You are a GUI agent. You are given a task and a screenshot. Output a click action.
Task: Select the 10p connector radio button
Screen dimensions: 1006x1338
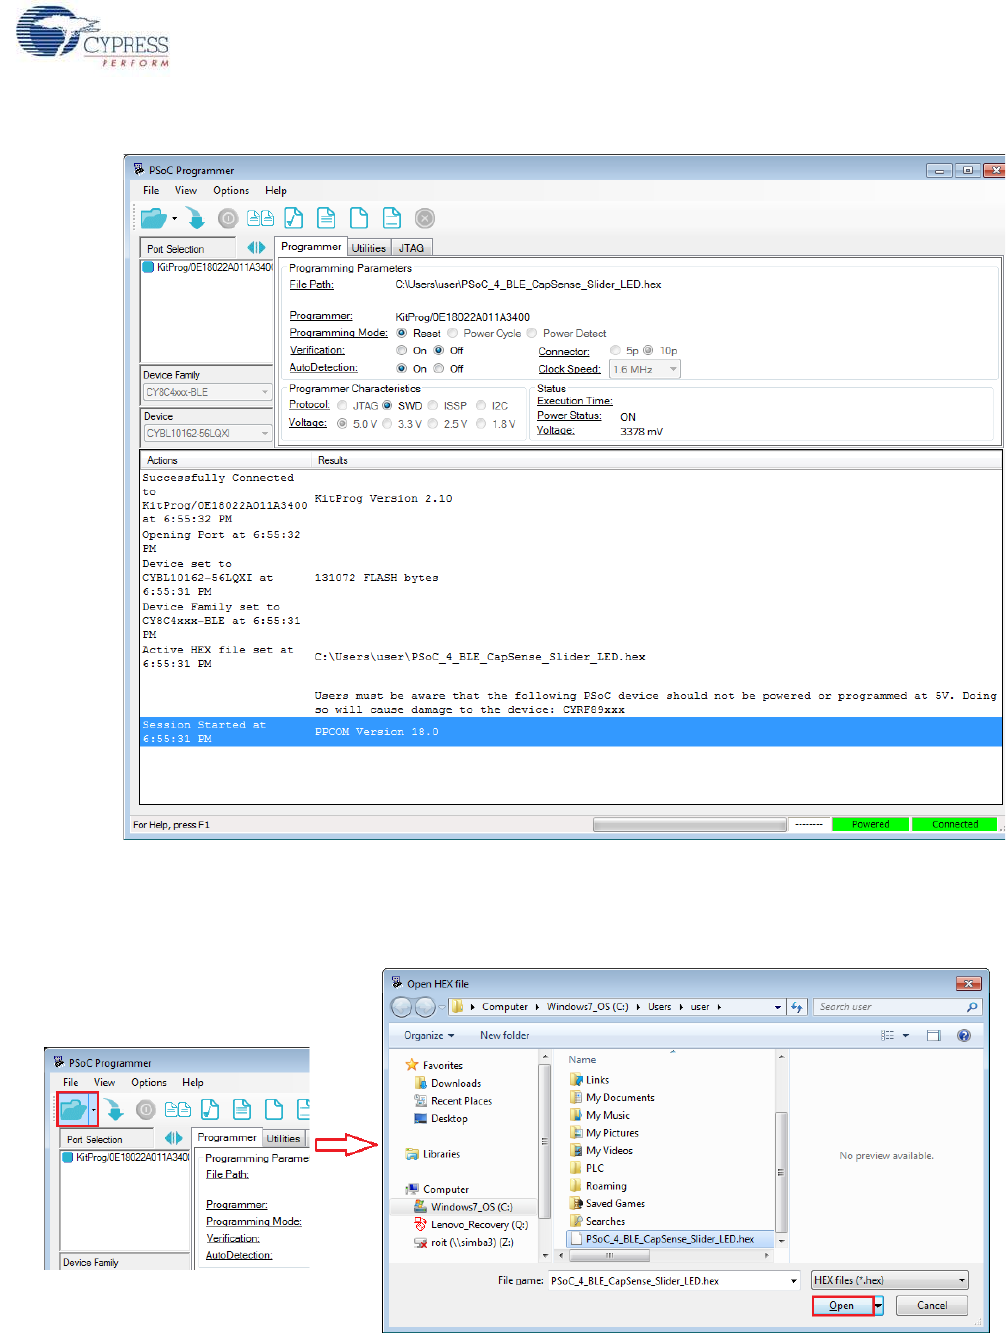(x=648, y=350)
